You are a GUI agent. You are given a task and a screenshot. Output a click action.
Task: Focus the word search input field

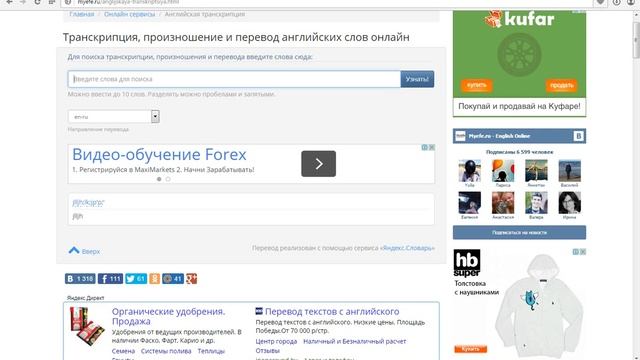pyautogui.click(x=234, y=79)
